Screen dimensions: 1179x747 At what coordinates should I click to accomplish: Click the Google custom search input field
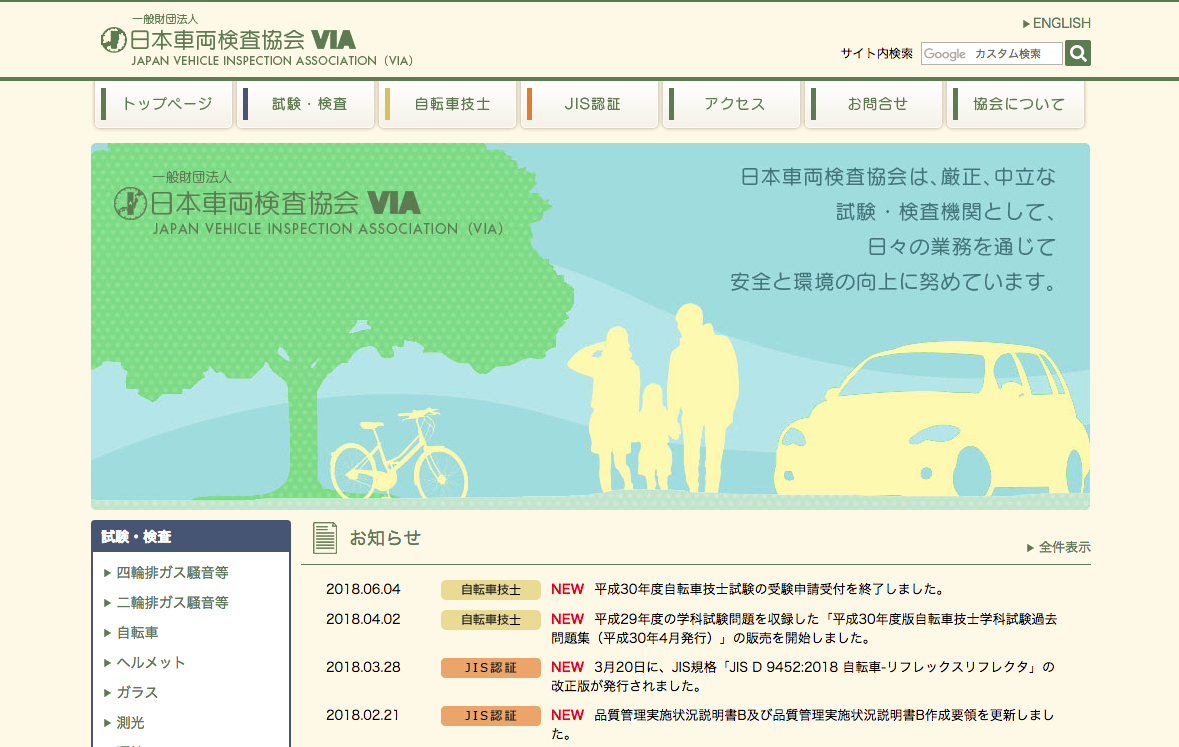(991, 54)
